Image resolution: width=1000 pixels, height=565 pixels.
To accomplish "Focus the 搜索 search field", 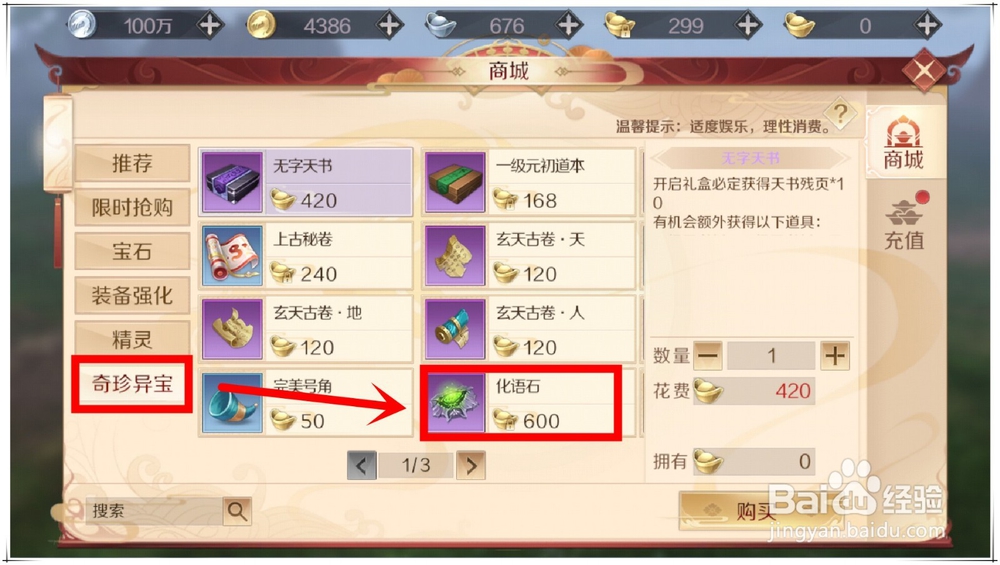I will tap(155, 511).
